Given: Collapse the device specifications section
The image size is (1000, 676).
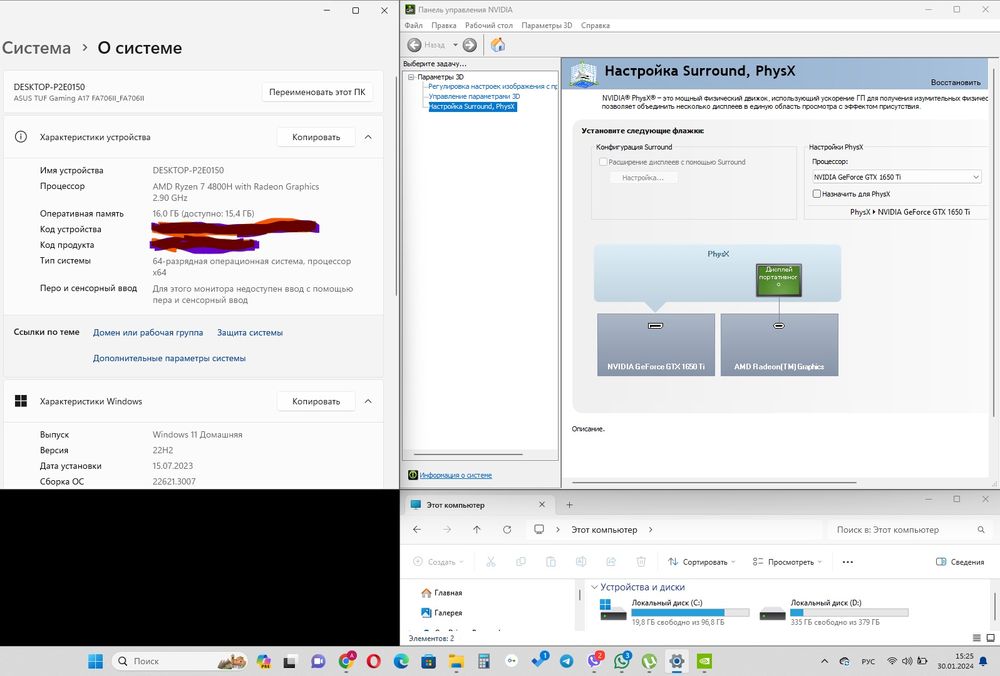Looking at the screenshot, I should [368, 137].
